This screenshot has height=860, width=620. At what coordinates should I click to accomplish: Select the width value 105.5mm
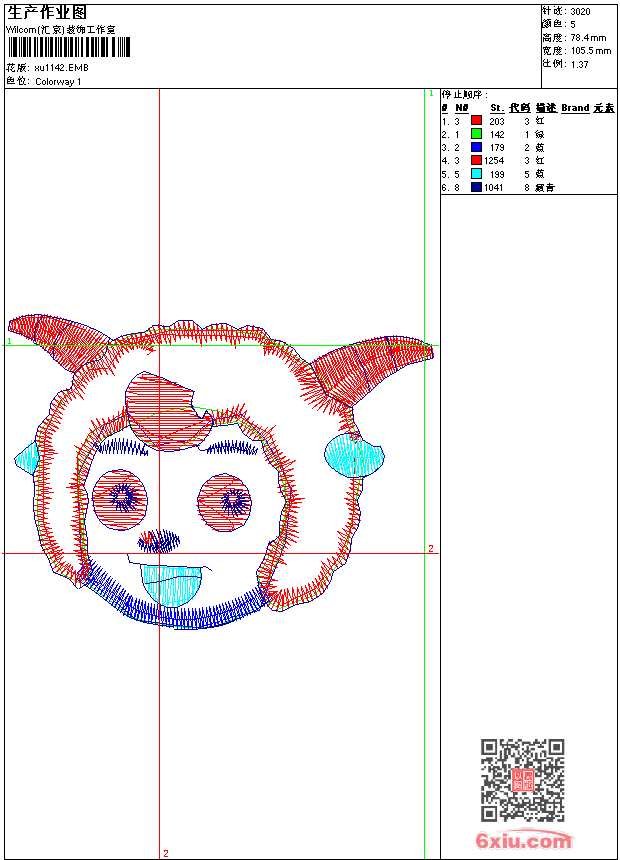coord(590,51)
